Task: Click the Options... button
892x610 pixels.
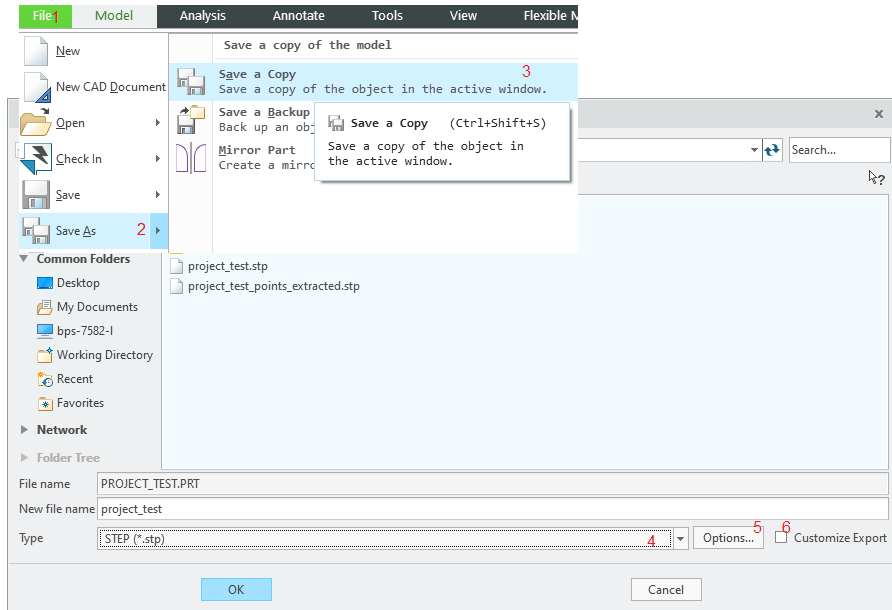Action: 728,538
